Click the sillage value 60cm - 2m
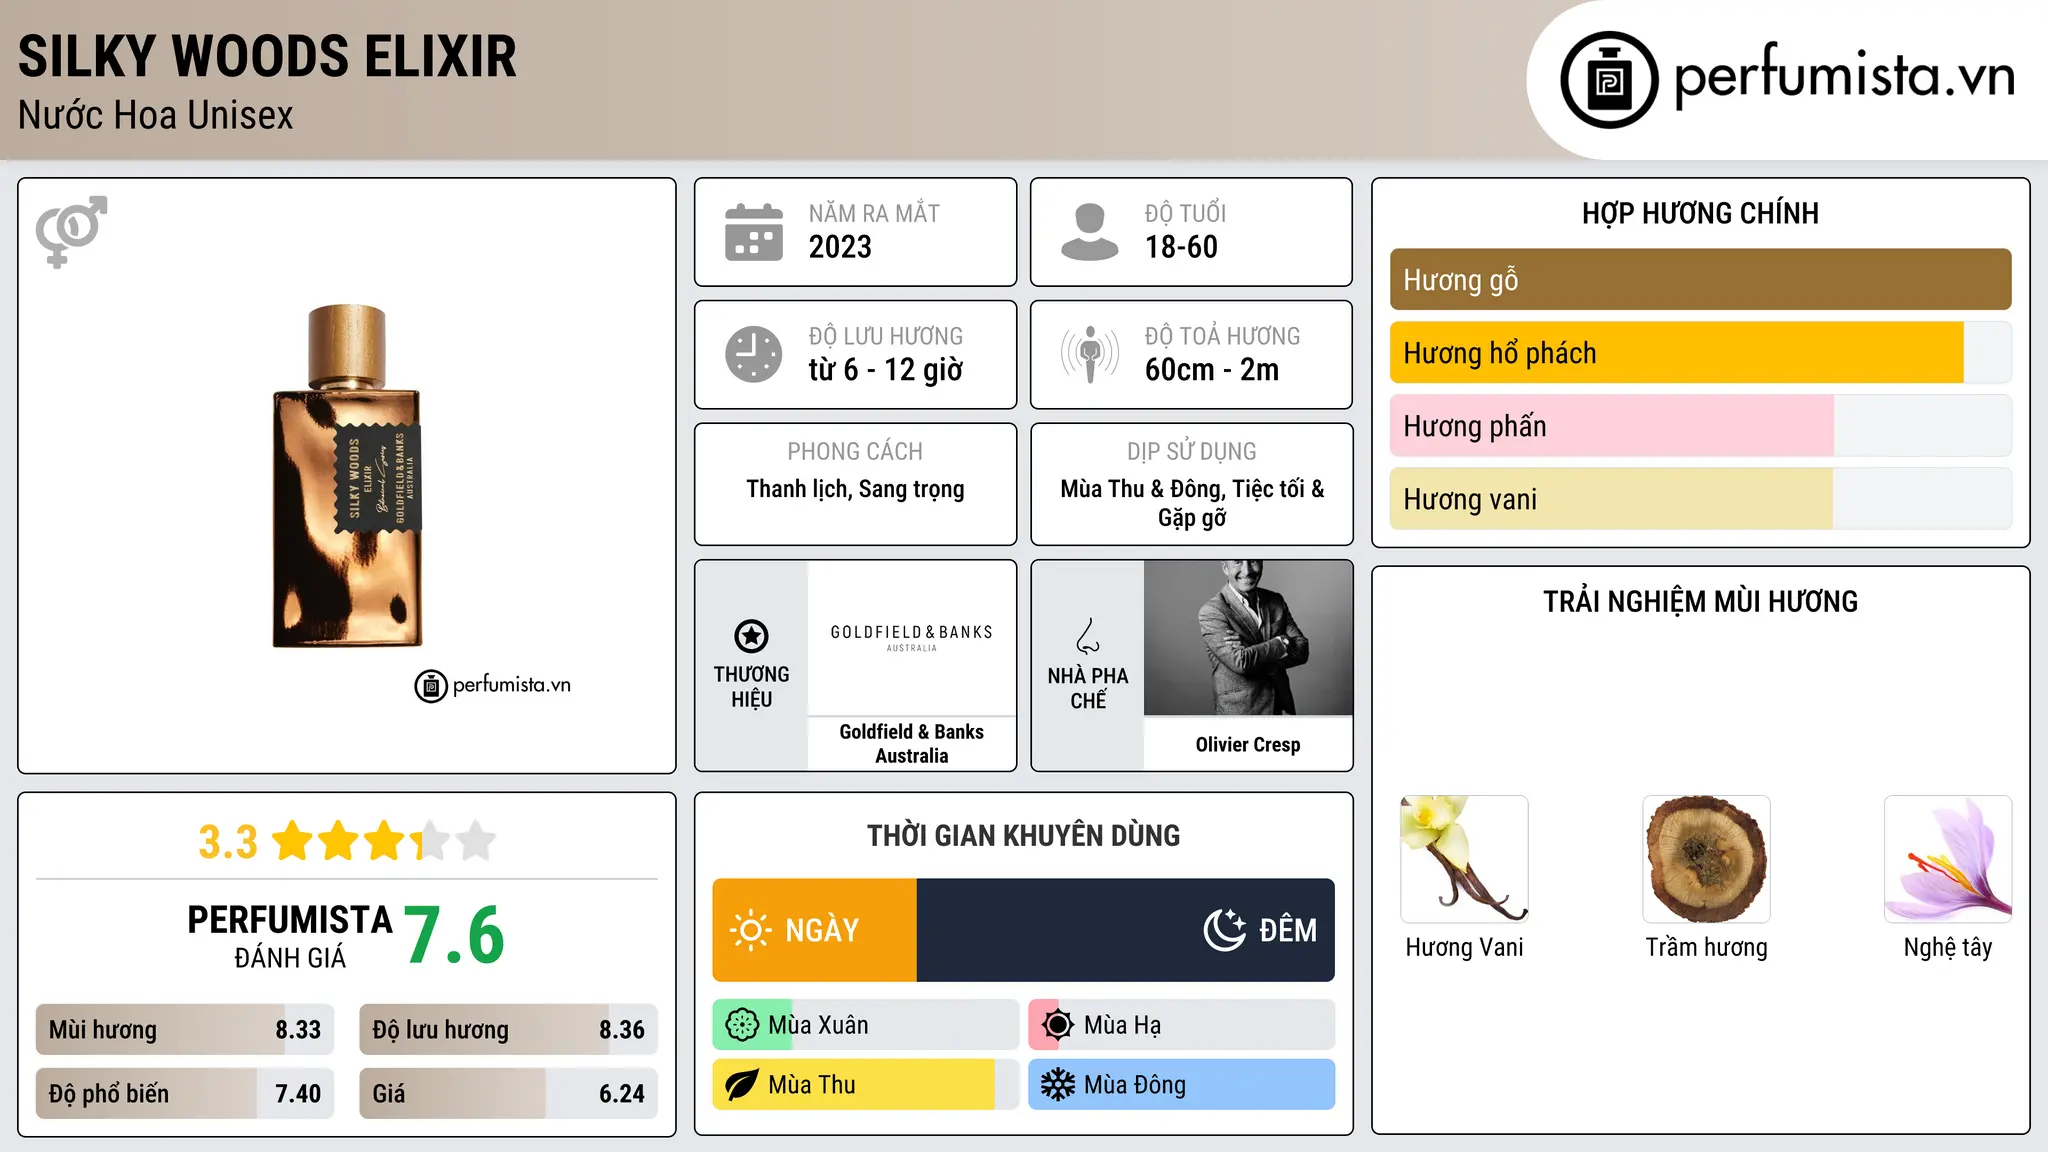 [1212, 370]
